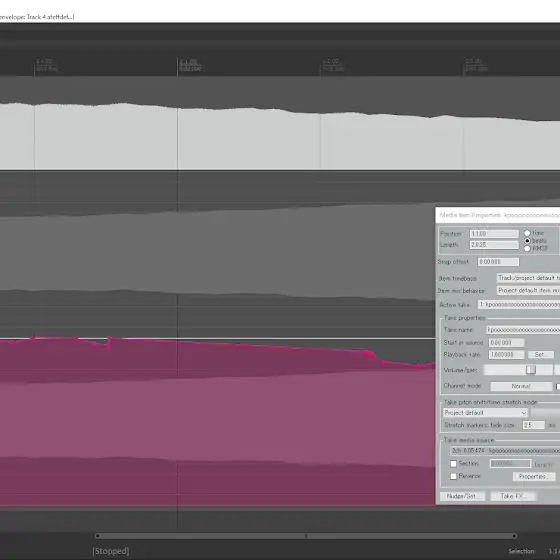Expand the Project default pitch shift mode dropdown
Viewport: 560px width, 560px height.
[485, 412]
